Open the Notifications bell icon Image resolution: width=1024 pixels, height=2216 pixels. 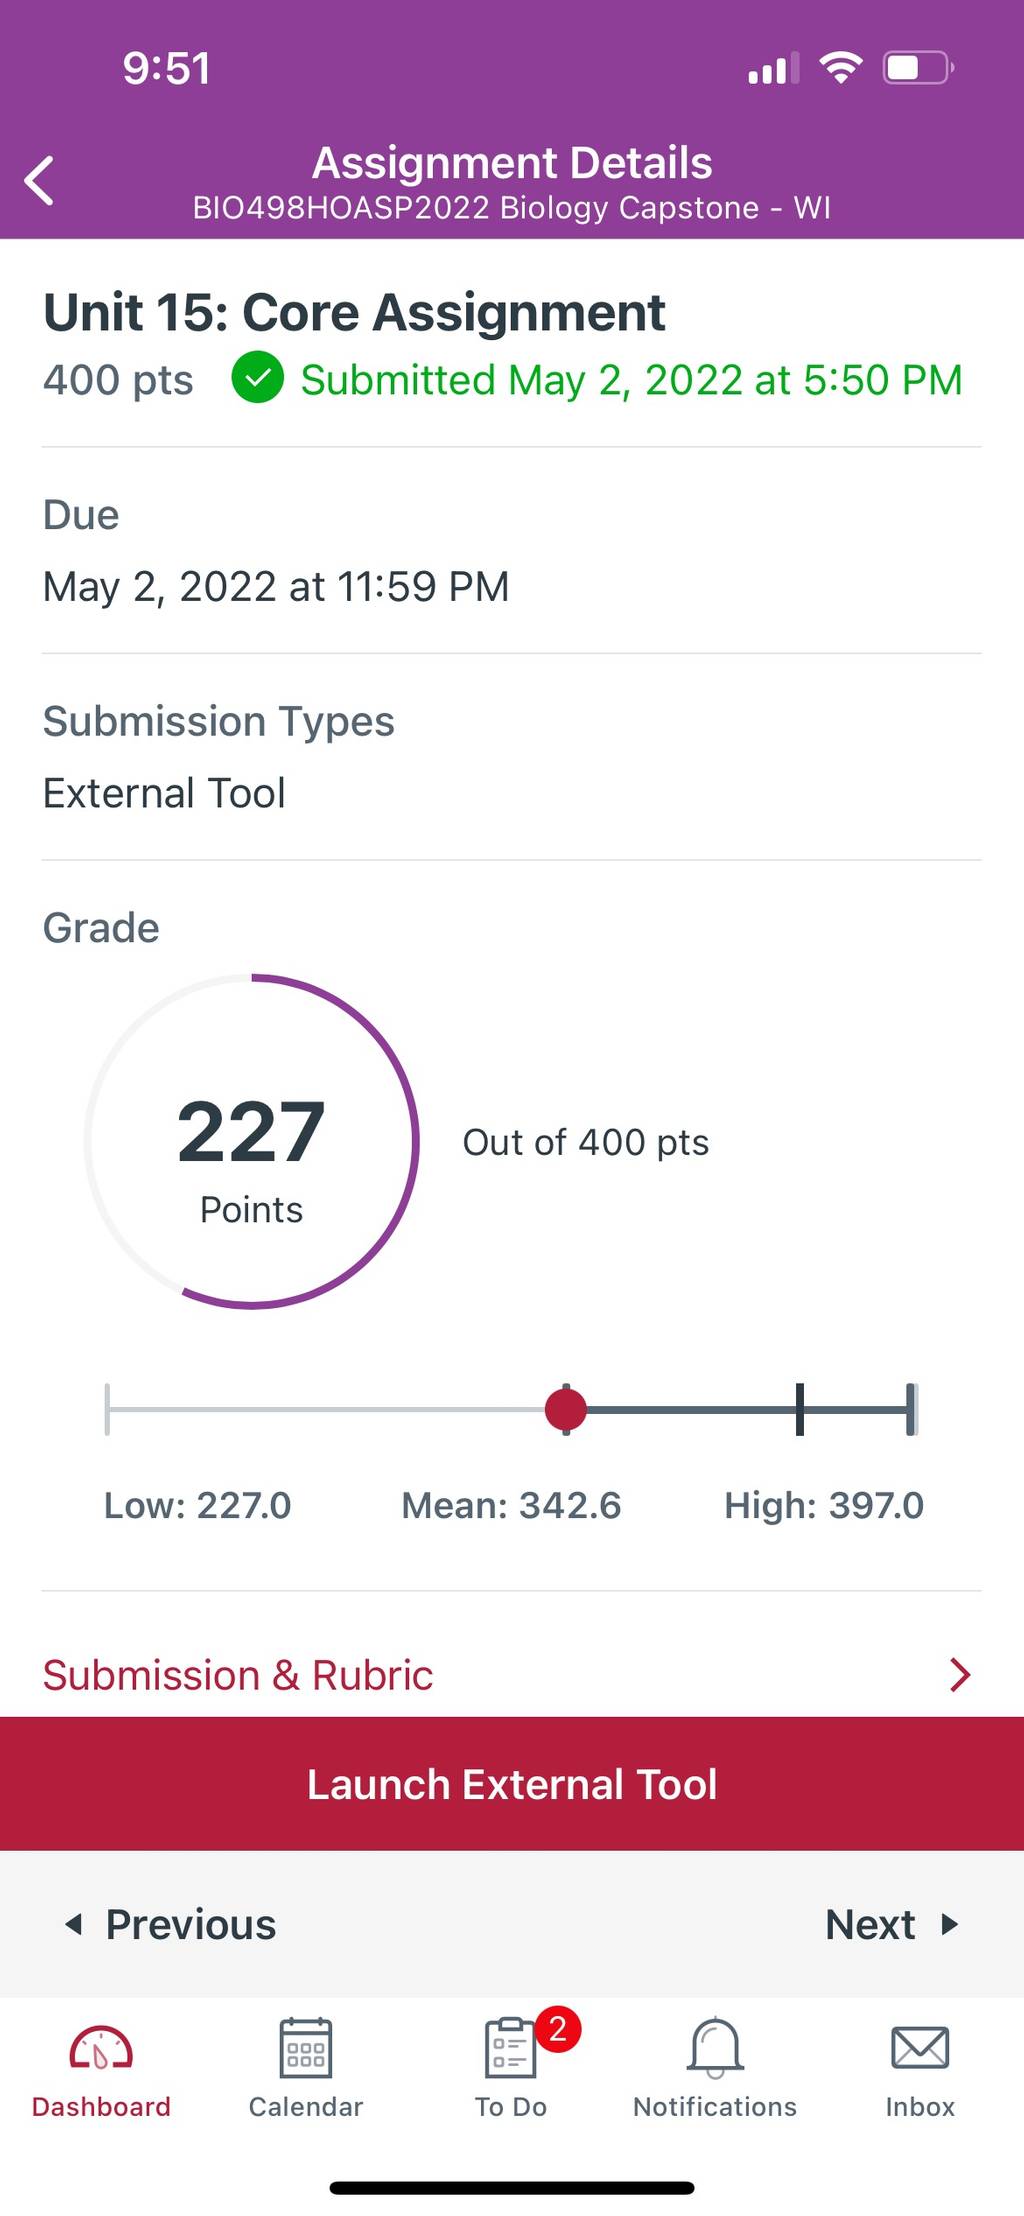[x=715, y=2047]
